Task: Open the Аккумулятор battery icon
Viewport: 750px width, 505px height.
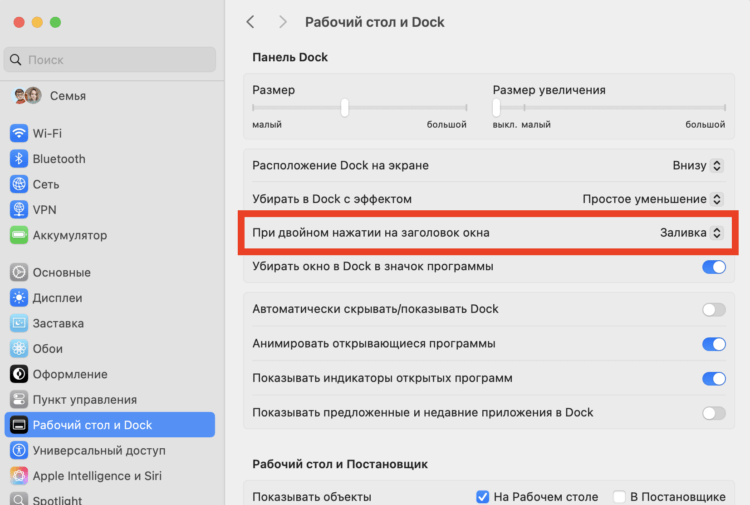Action: click(x=19, y=235)
